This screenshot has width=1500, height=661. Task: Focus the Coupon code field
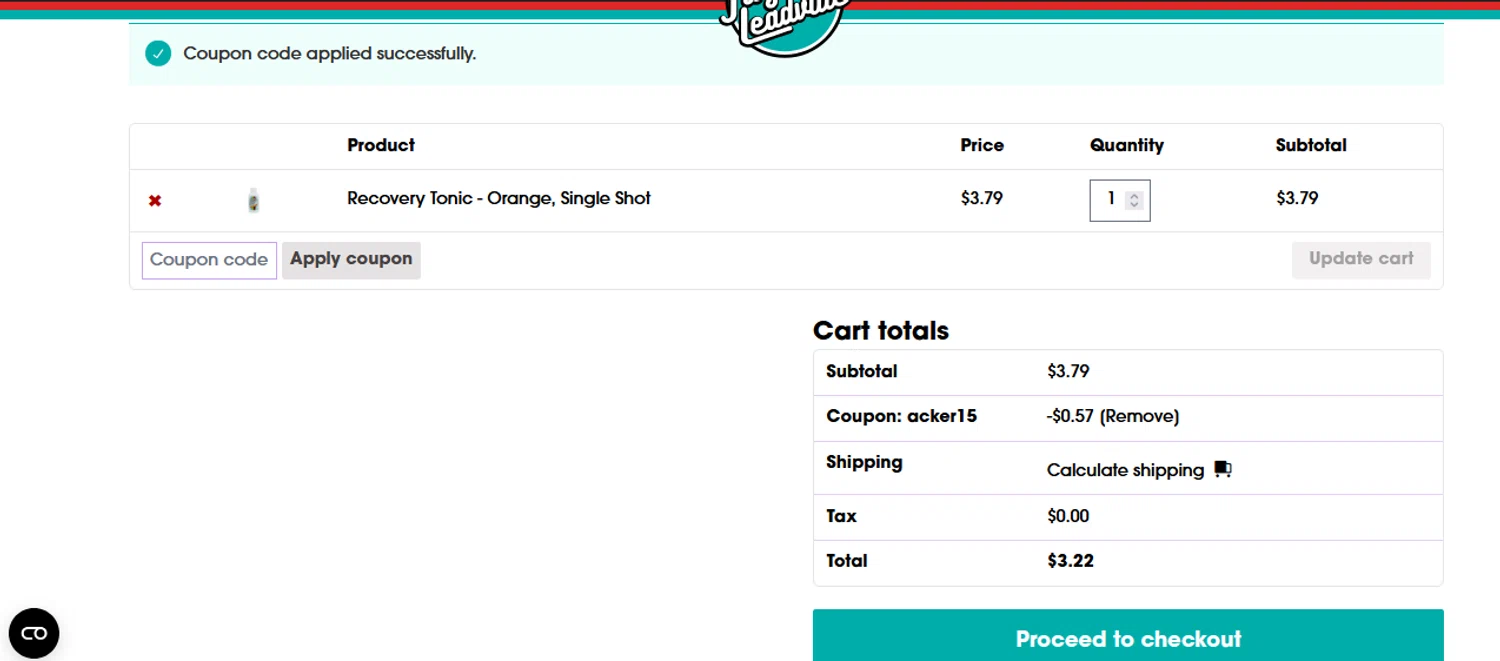pyautogui.click(x=209, y=260)
